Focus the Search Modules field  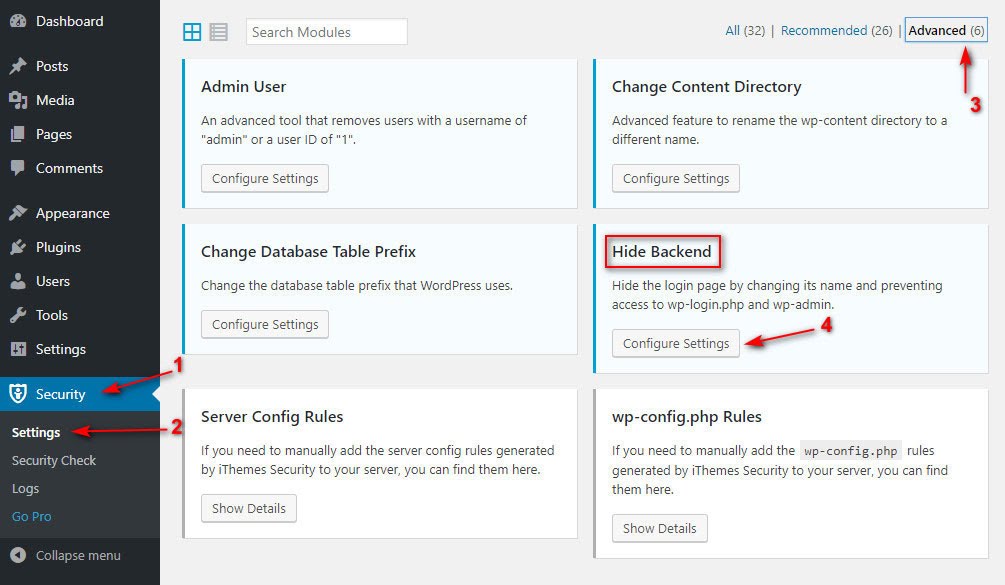pyautogui.click(x=327, y=32)
